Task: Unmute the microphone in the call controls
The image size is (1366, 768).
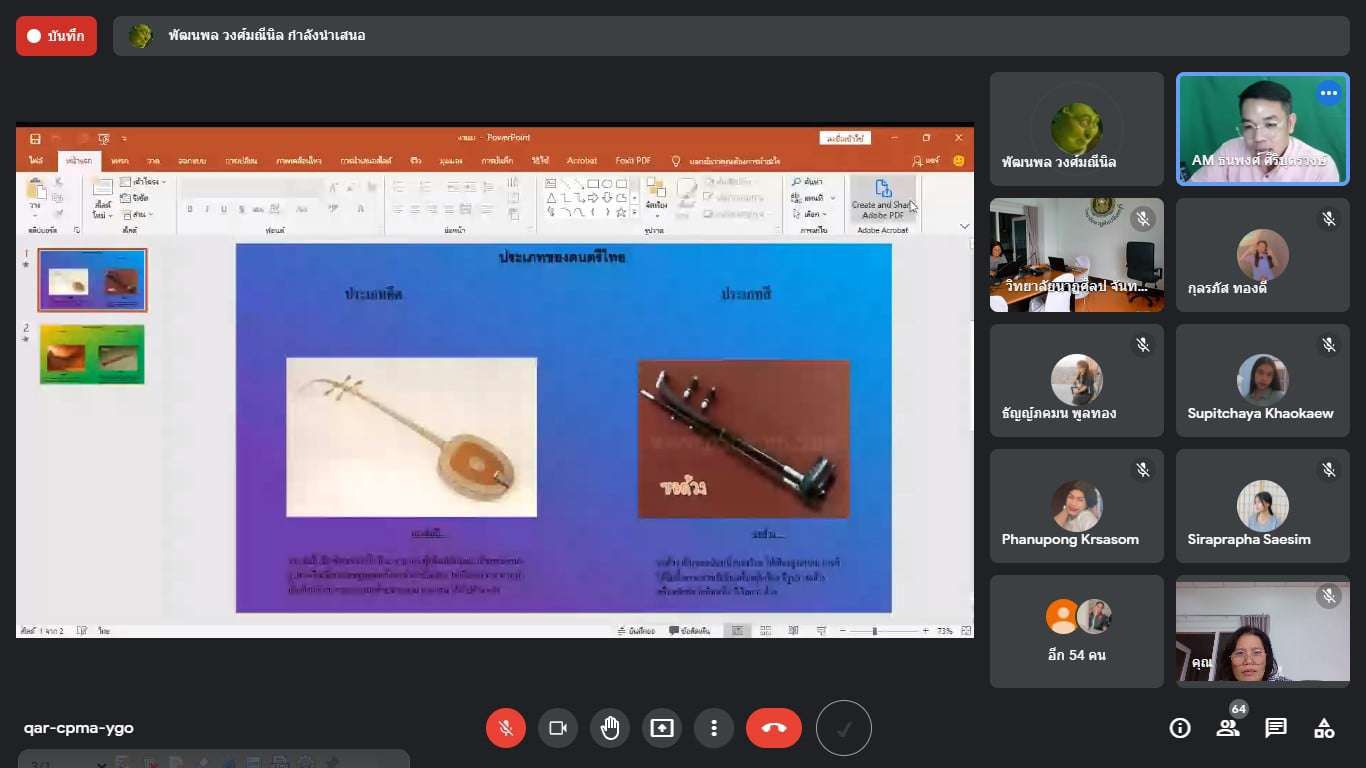Action: 506,728
